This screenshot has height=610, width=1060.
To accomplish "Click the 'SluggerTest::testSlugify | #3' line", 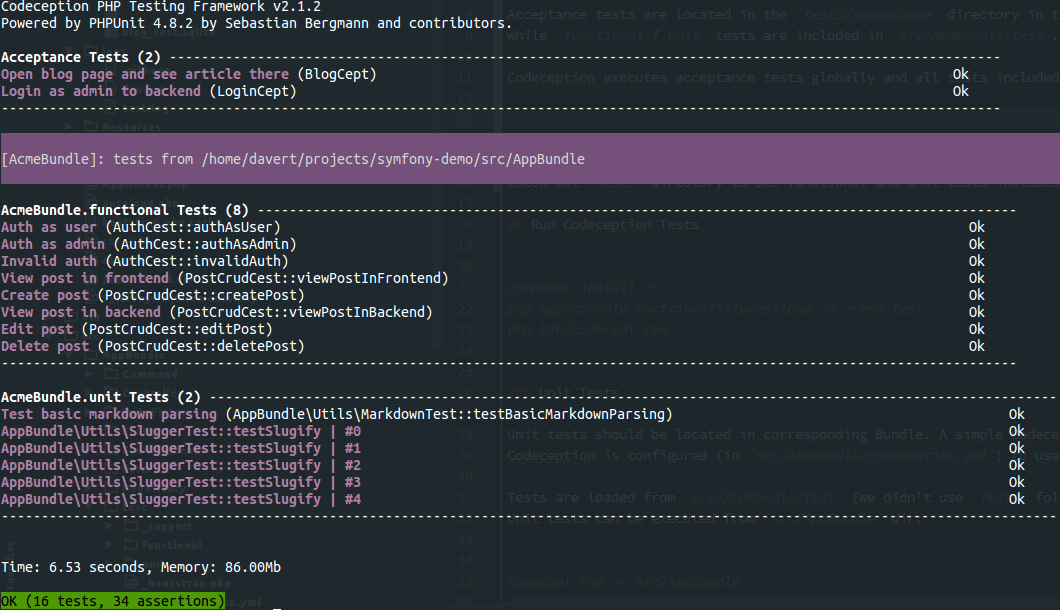I will click(181, 482).
